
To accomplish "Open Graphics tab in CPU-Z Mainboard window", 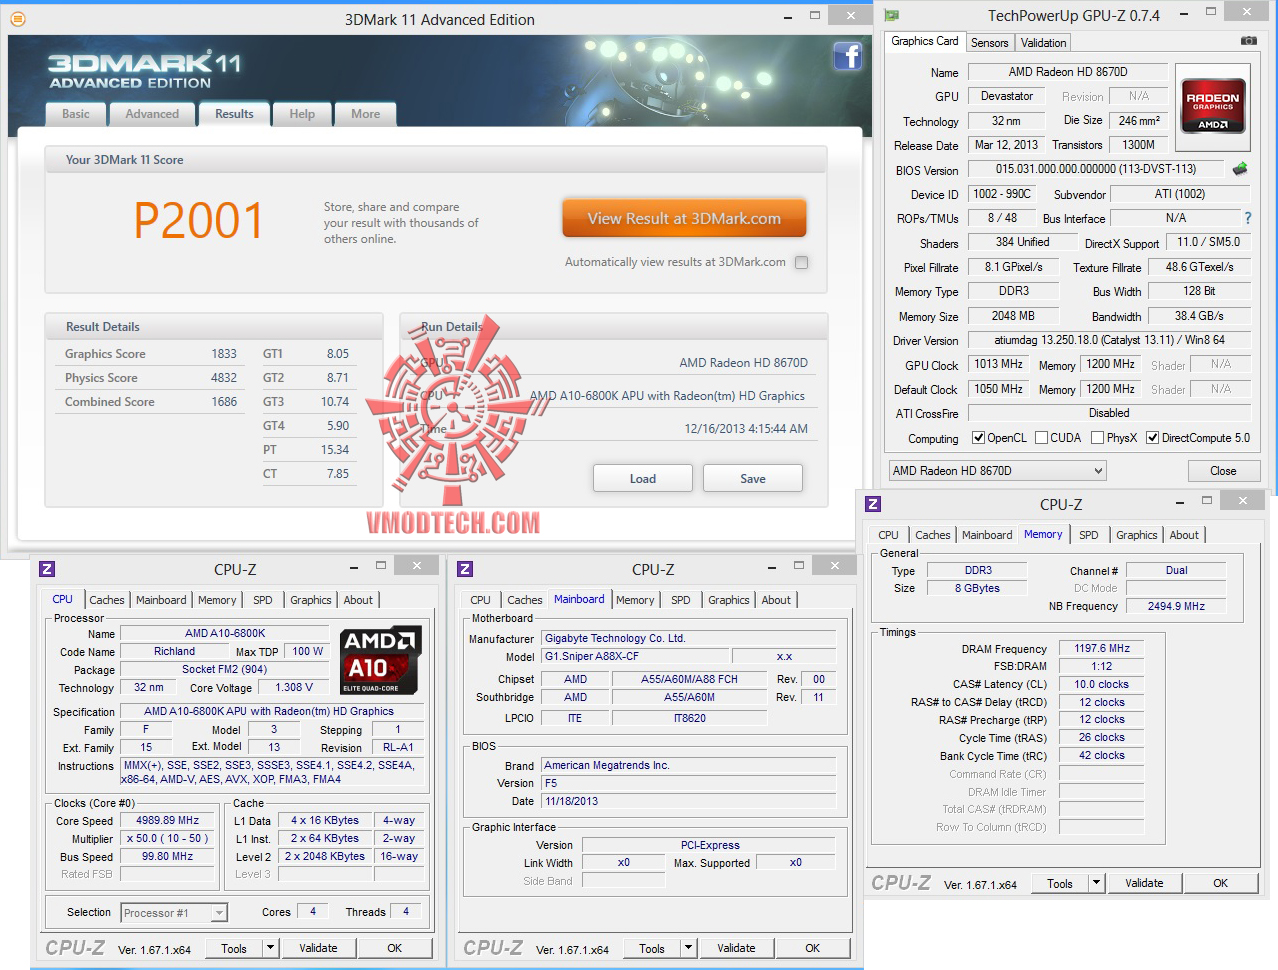I will point(729,600).
